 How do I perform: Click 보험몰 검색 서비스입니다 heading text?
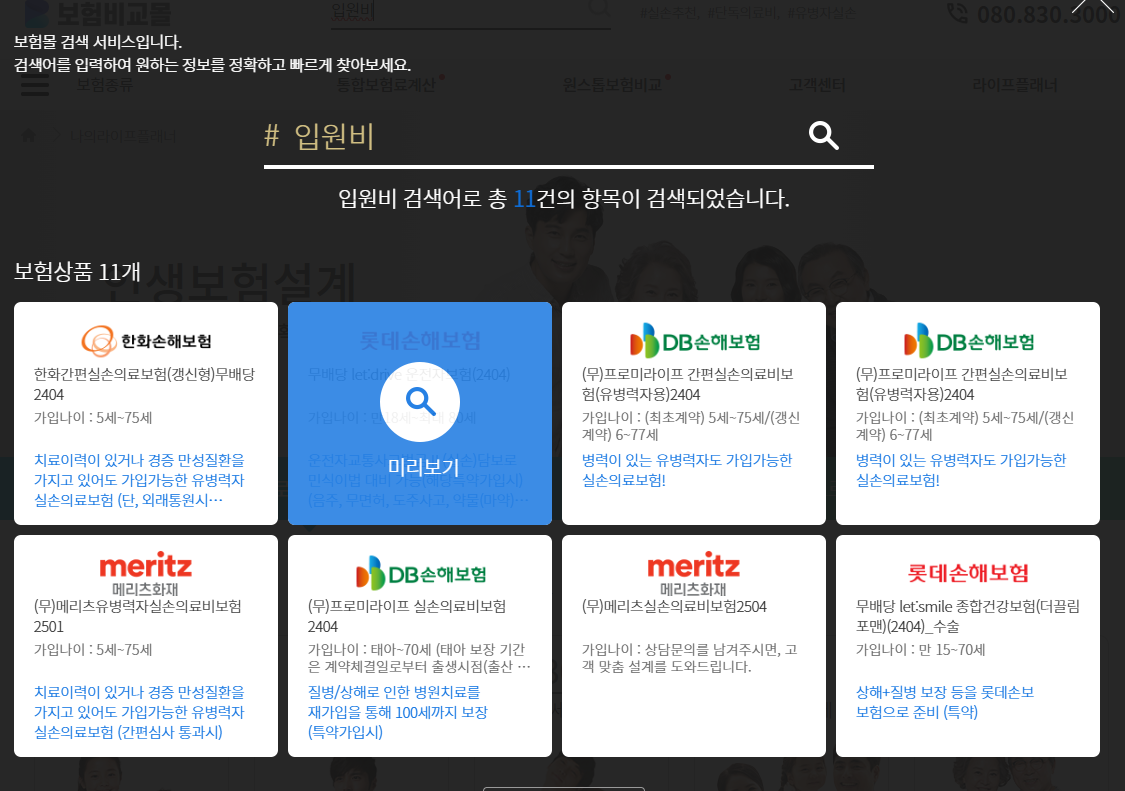pyautogui.click(x=98, y=42)
